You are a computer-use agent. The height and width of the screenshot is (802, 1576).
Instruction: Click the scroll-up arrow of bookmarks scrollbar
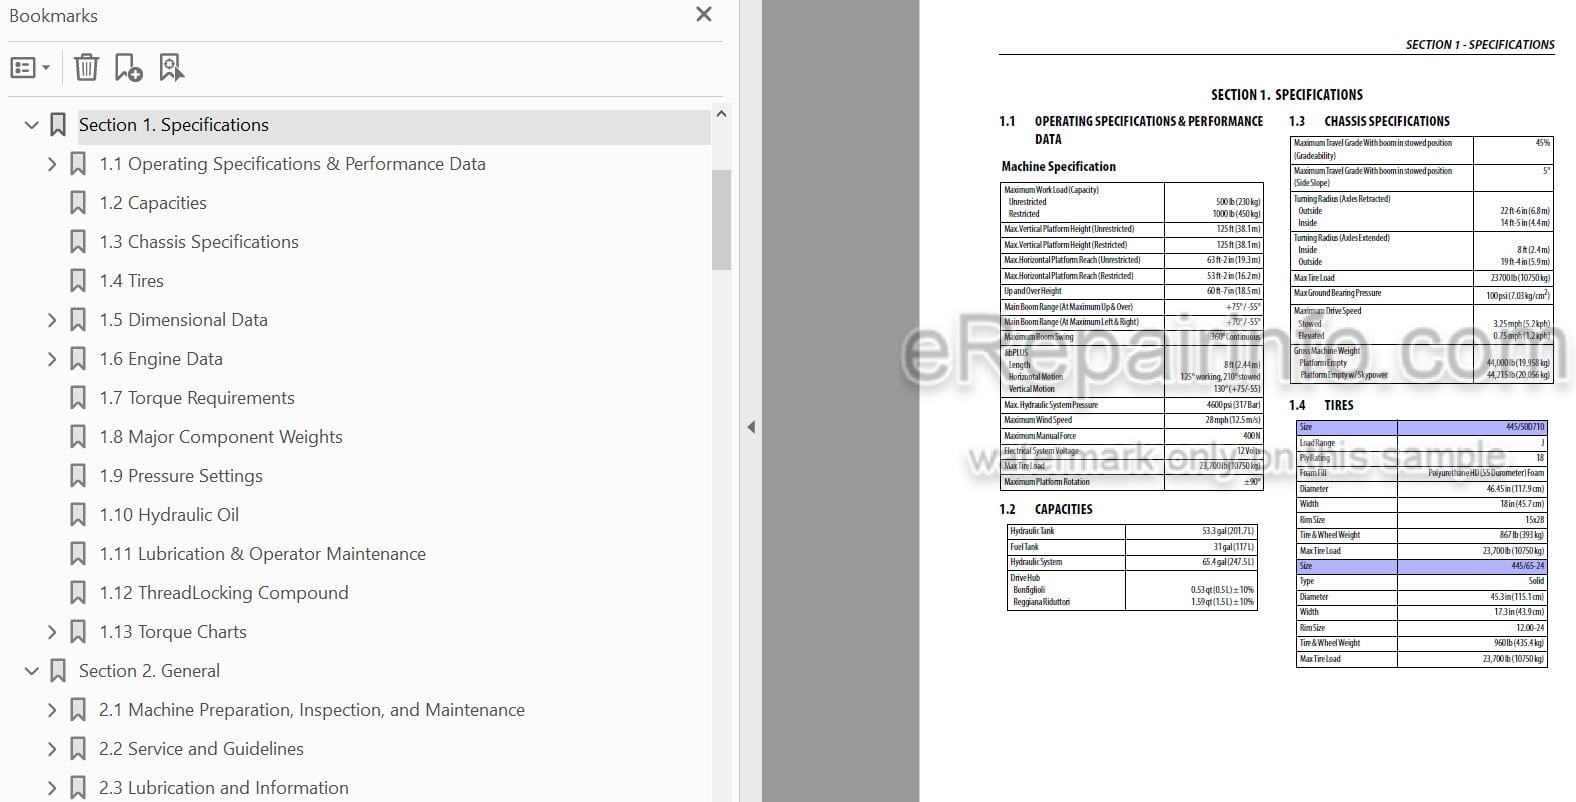click(721, 114)
